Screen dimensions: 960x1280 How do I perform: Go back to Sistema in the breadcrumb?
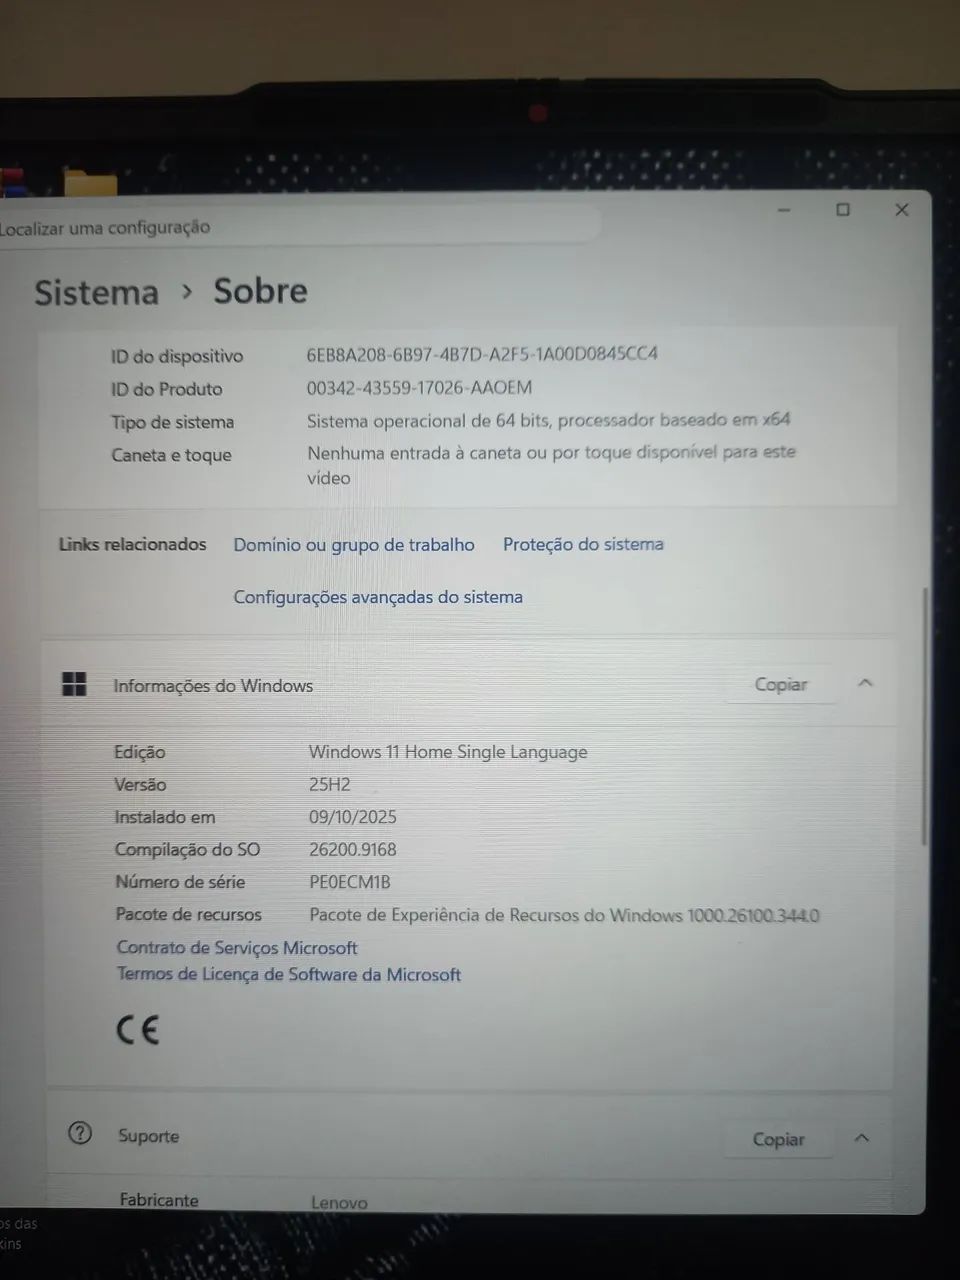coord(97,292)
